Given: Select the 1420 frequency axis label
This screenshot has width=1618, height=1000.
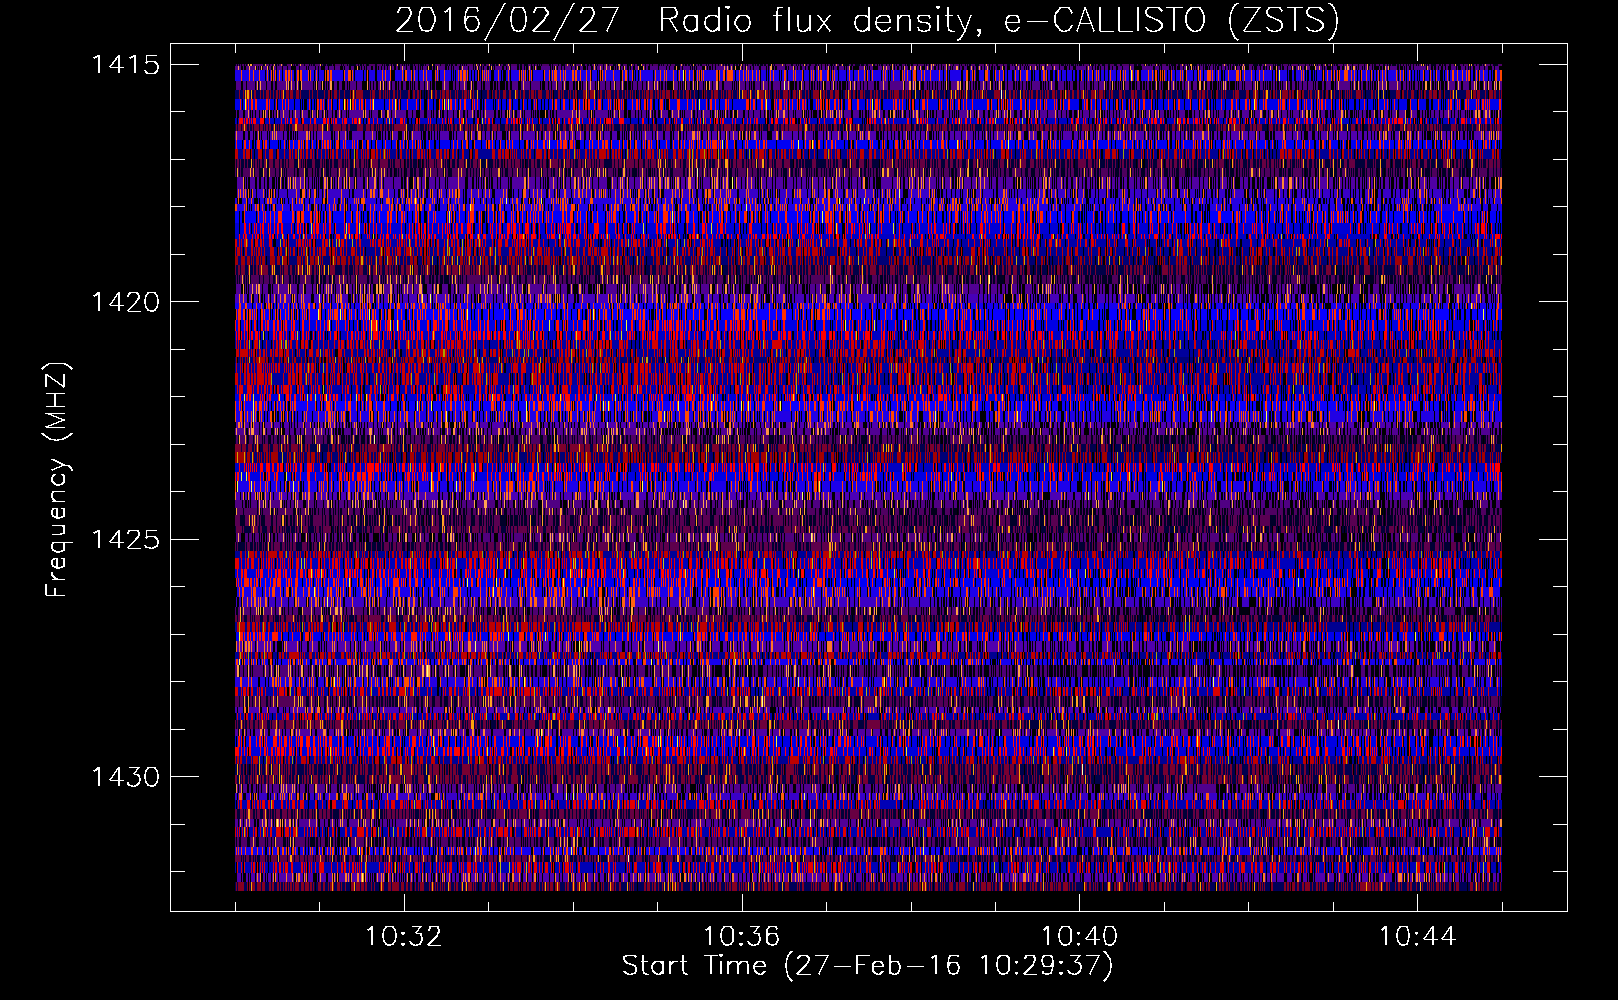Looking at the screenshot, I should click(x=125, y=302).
